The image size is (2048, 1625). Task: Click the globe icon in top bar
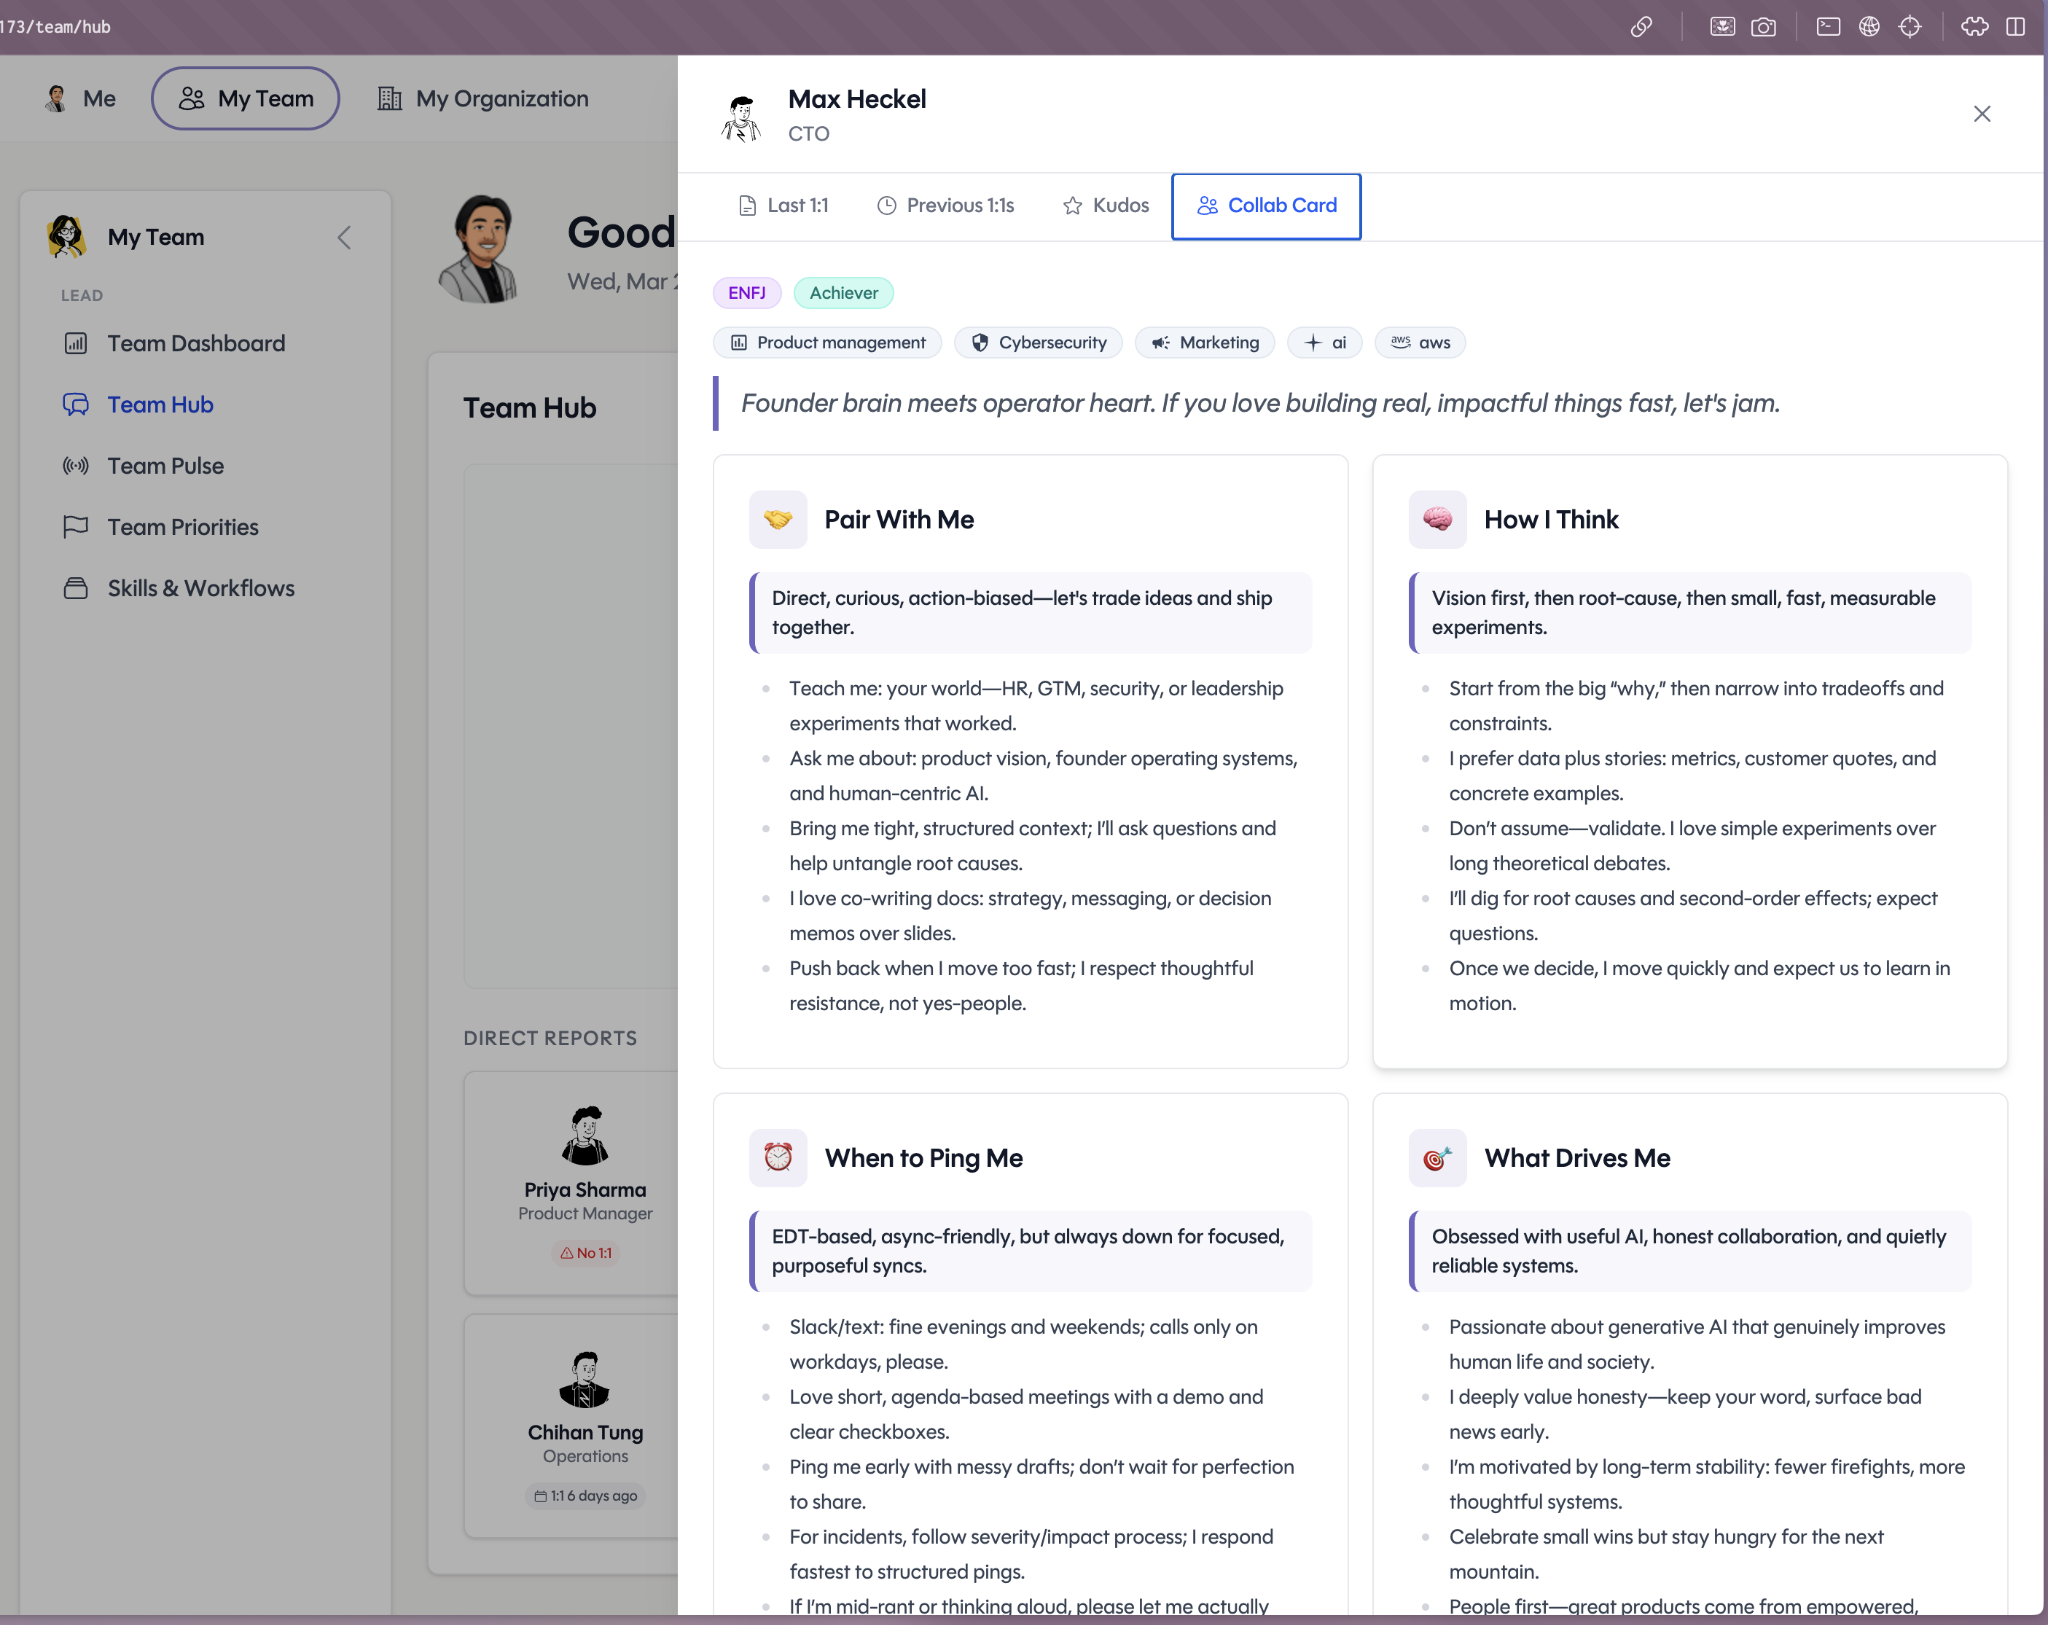tap(1869, 27)
